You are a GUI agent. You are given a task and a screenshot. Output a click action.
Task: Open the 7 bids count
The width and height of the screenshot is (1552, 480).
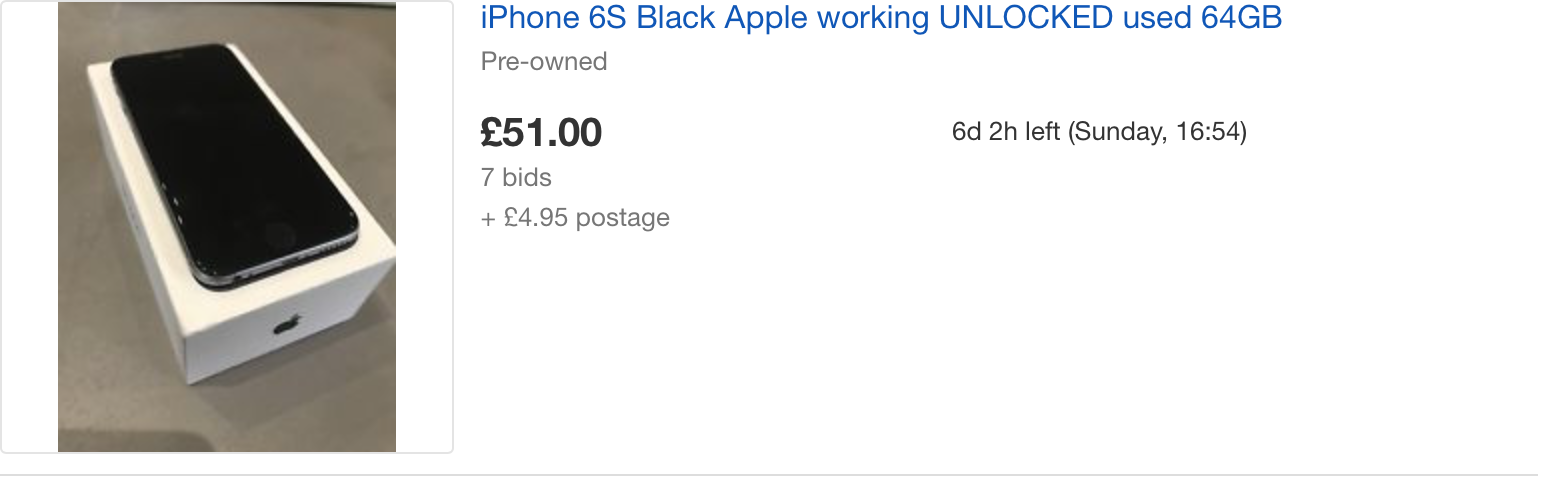[516, 177]
